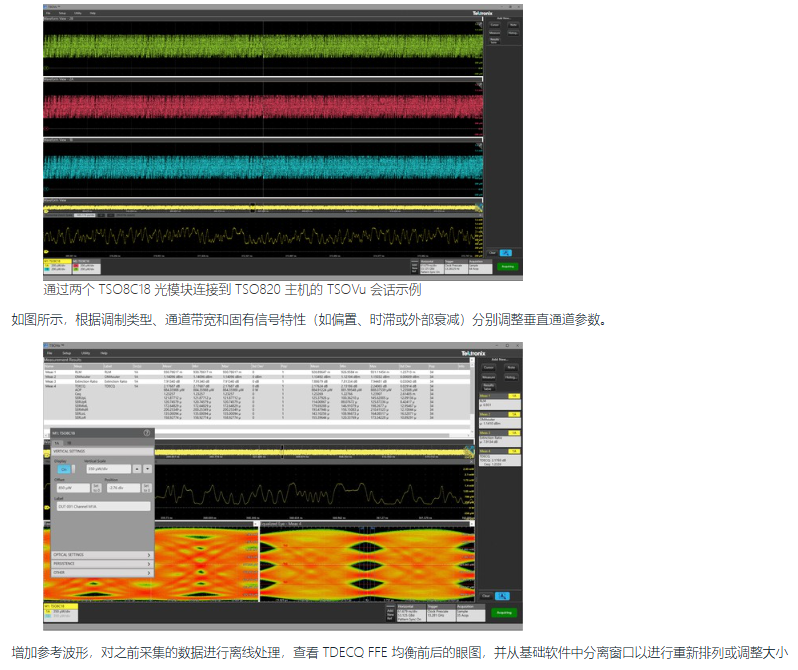The height and width of the screenshot is (670, 798).
Task: Open the Help menu in the upper TSOVu window
Action: coord(93,13)
